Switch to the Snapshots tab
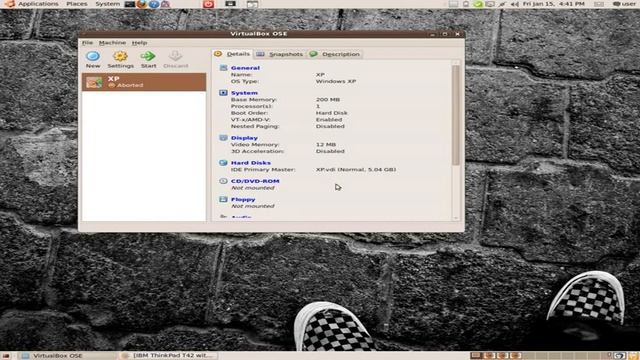The height and width of the screenshot is (360, 640). pyautogui.click(x=280, y=54)
